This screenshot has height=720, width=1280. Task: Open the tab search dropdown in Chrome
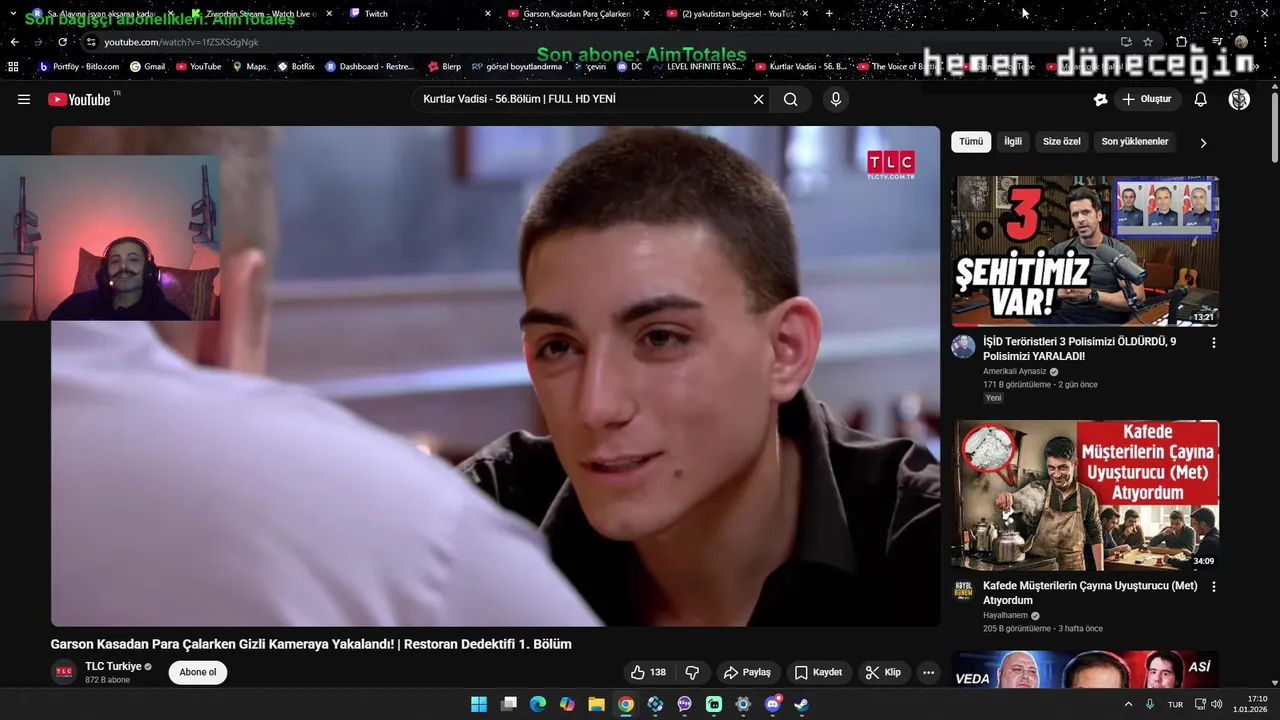[x=13, y=14]
